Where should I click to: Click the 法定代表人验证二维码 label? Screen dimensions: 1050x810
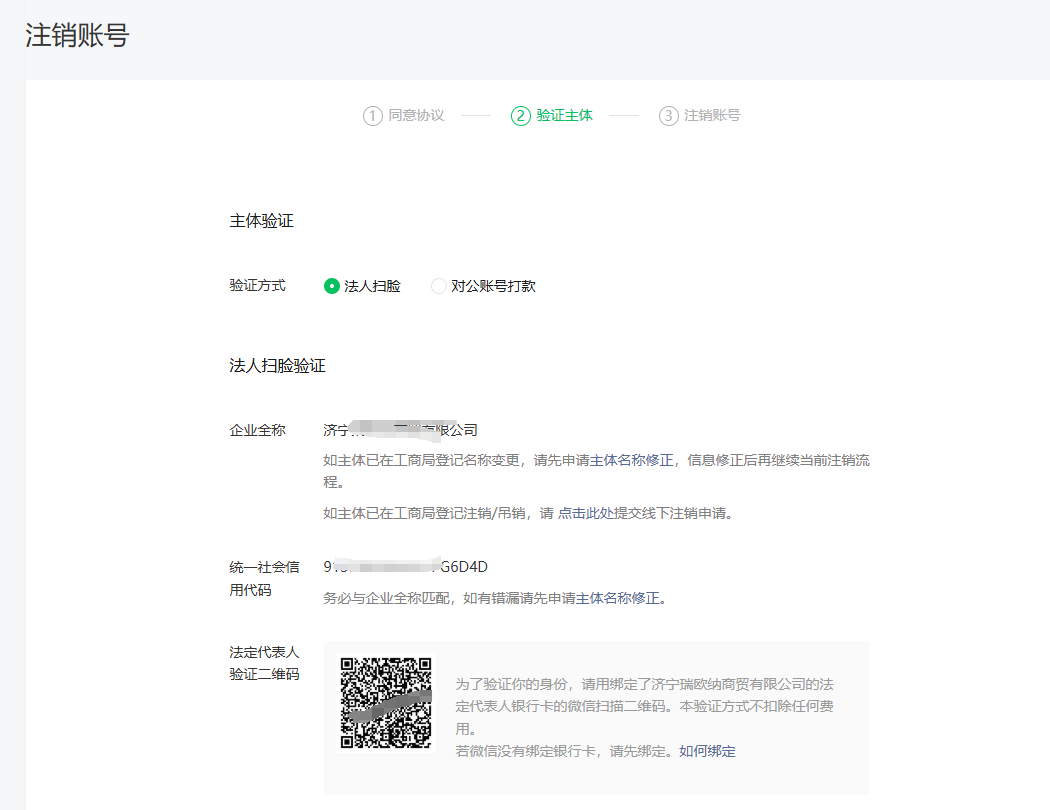pyautogui.click(x=264, y=663)
